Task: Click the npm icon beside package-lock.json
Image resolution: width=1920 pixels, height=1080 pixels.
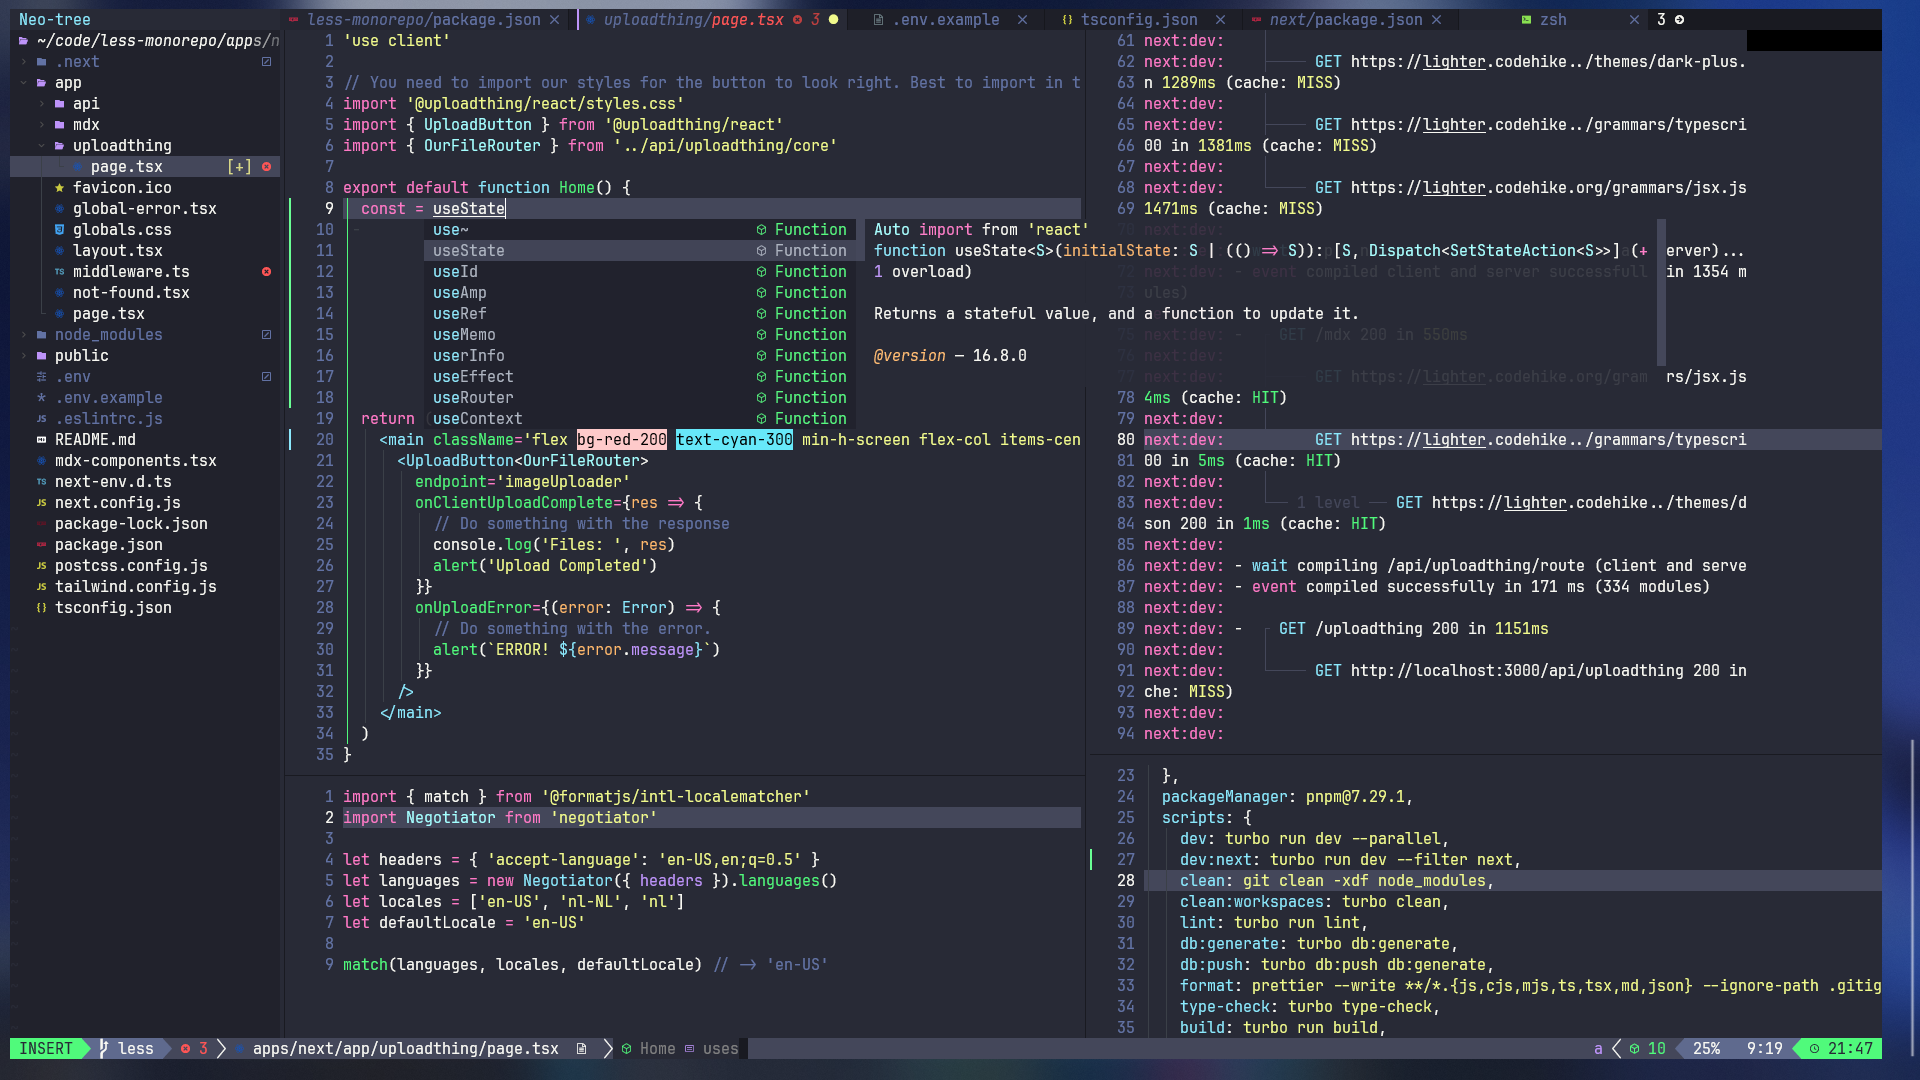Action: 41,524
